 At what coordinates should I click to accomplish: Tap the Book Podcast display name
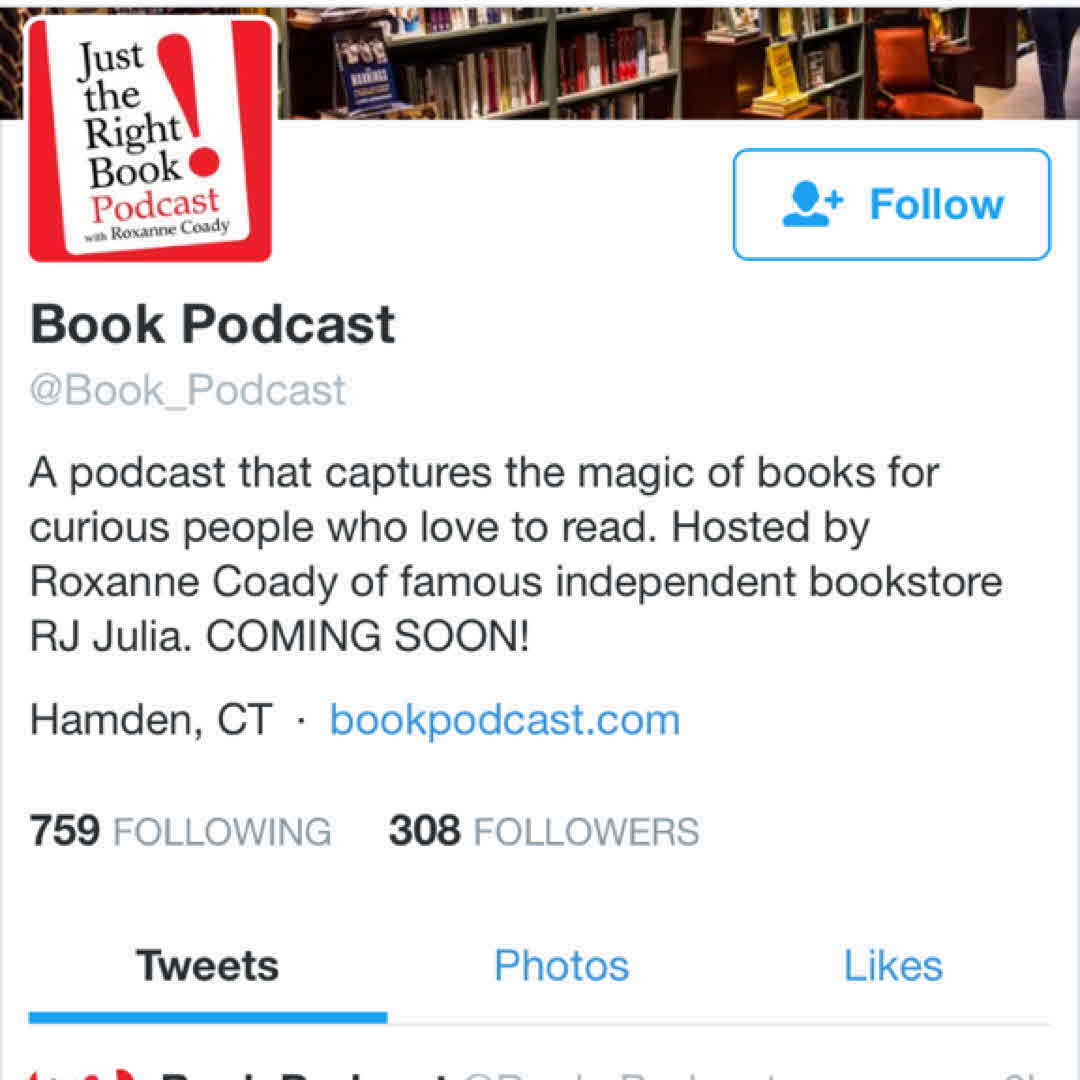pyautogui.click(x=213, y=324)
